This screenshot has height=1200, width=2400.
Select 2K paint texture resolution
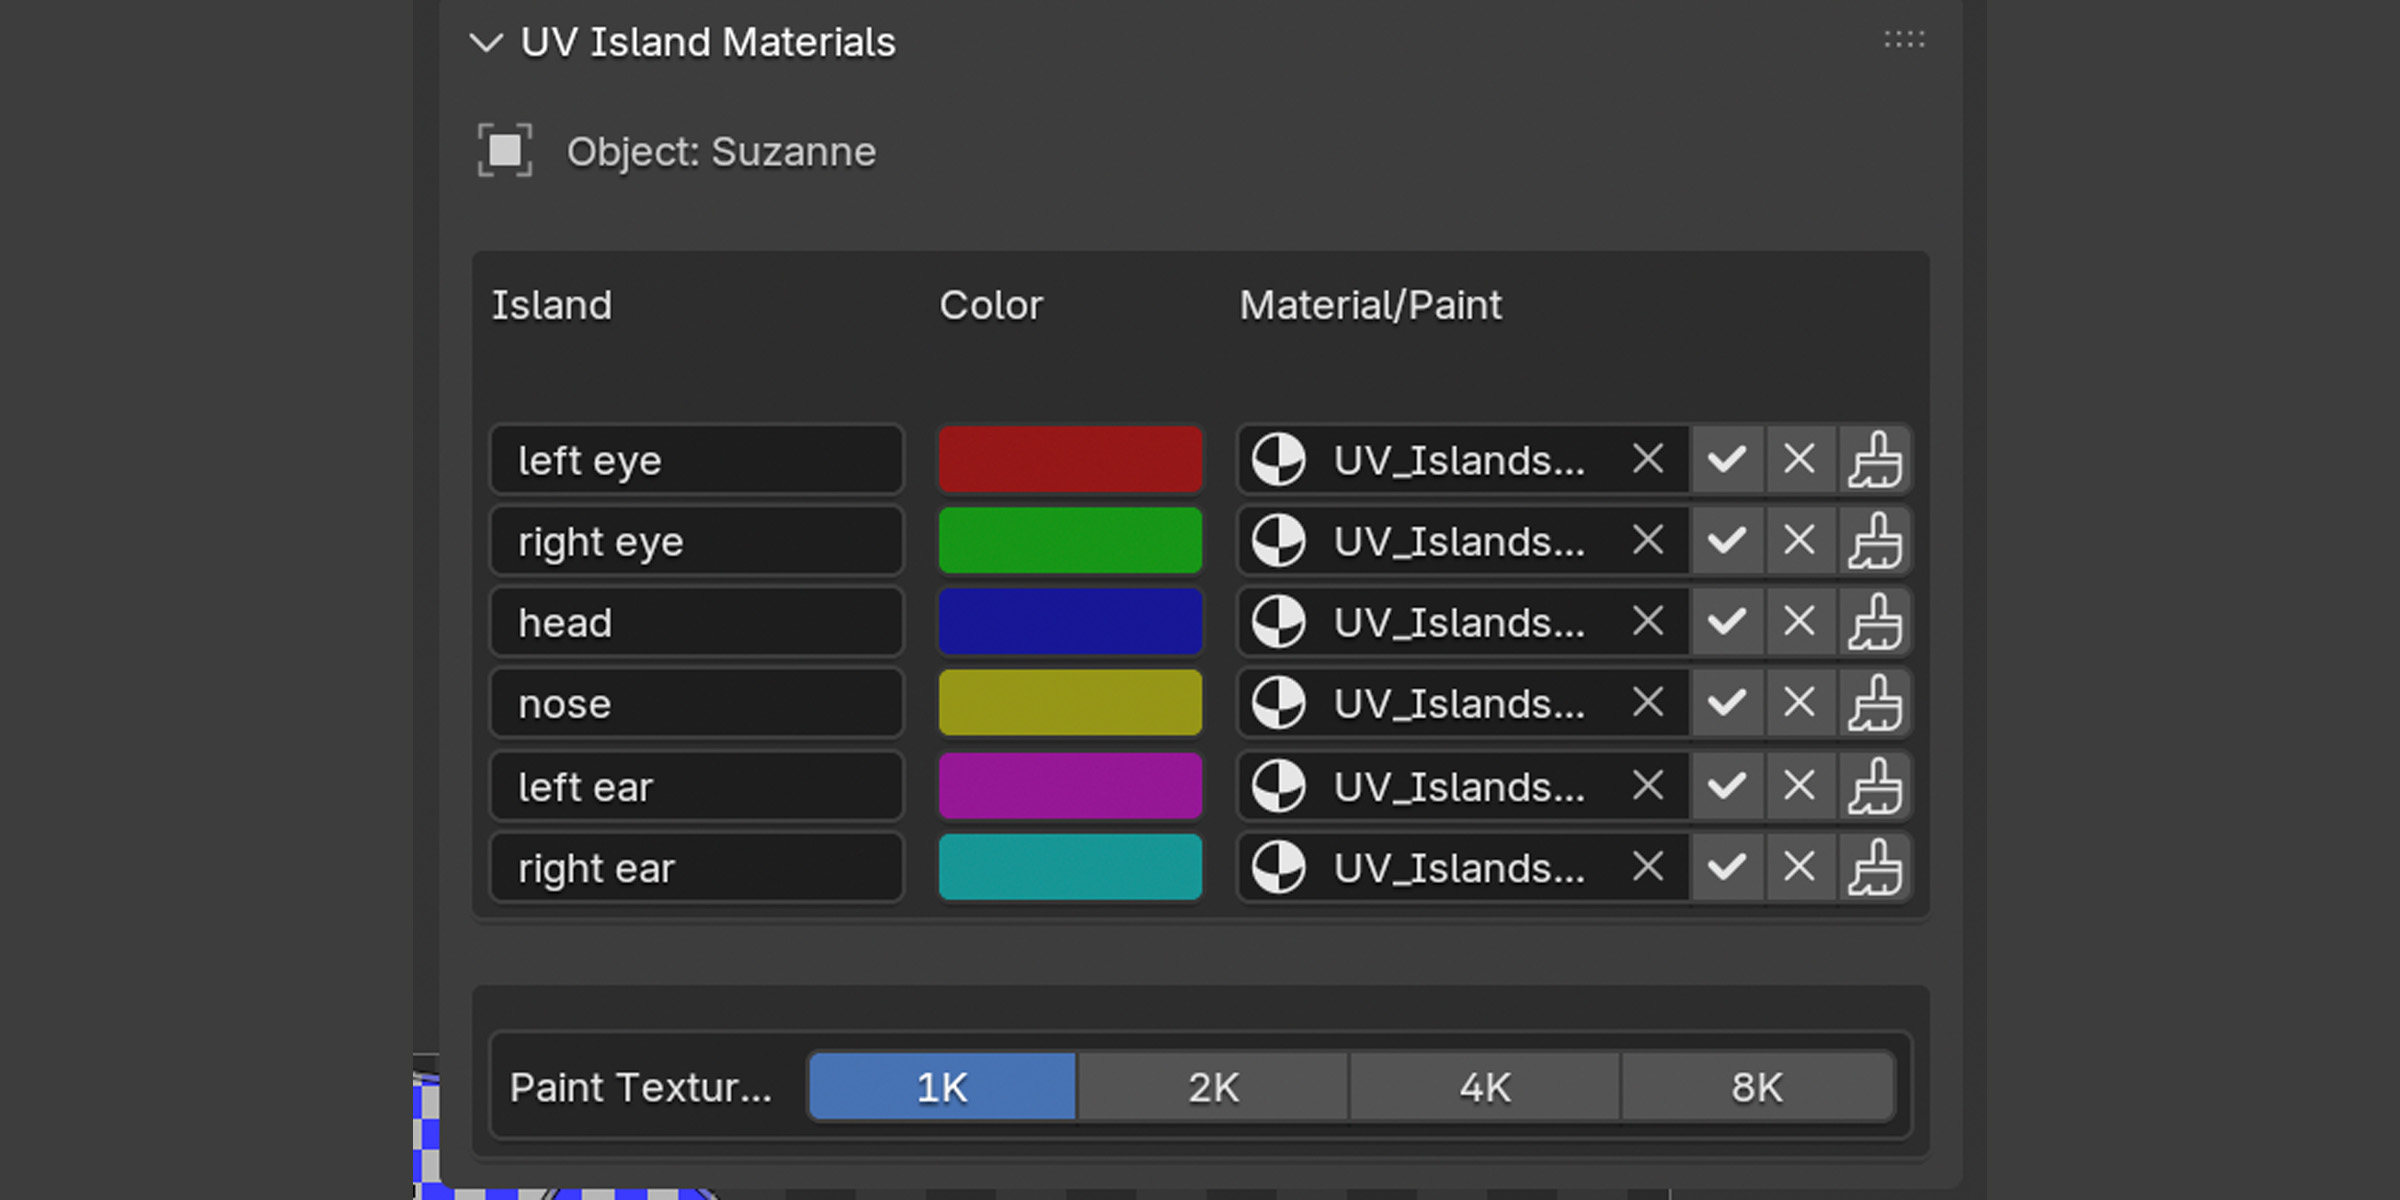point(1213,1087)
